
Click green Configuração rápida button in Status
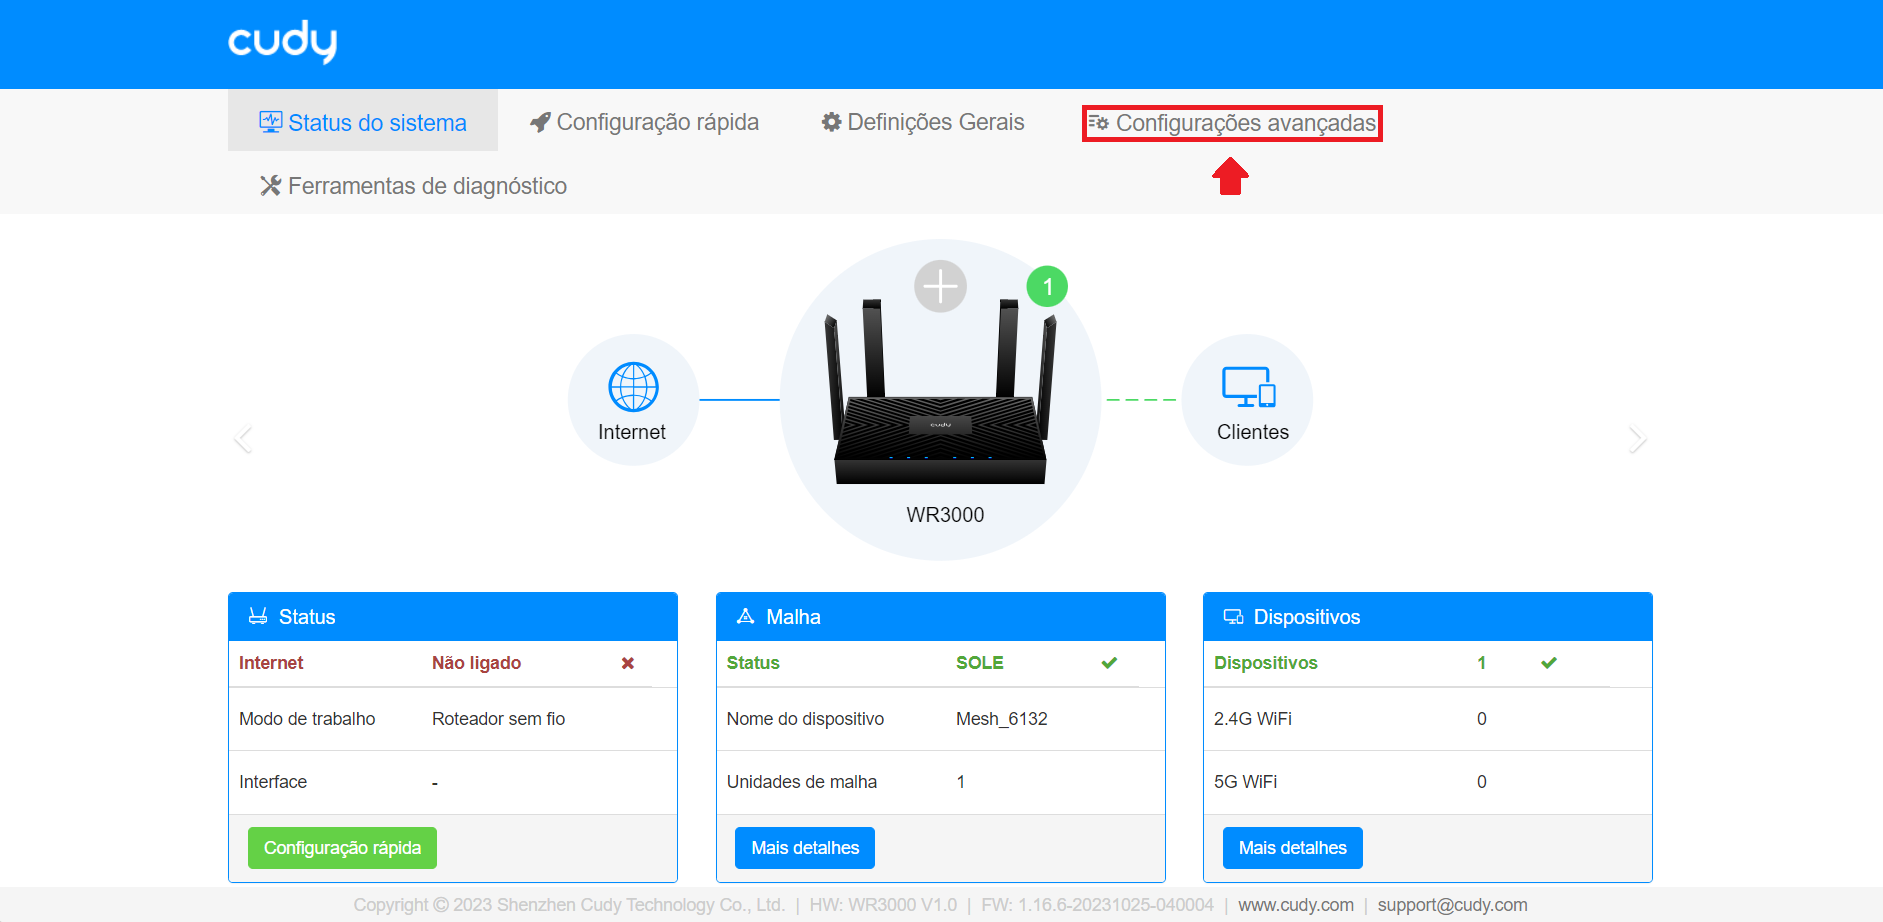click(x=342, y=848)
